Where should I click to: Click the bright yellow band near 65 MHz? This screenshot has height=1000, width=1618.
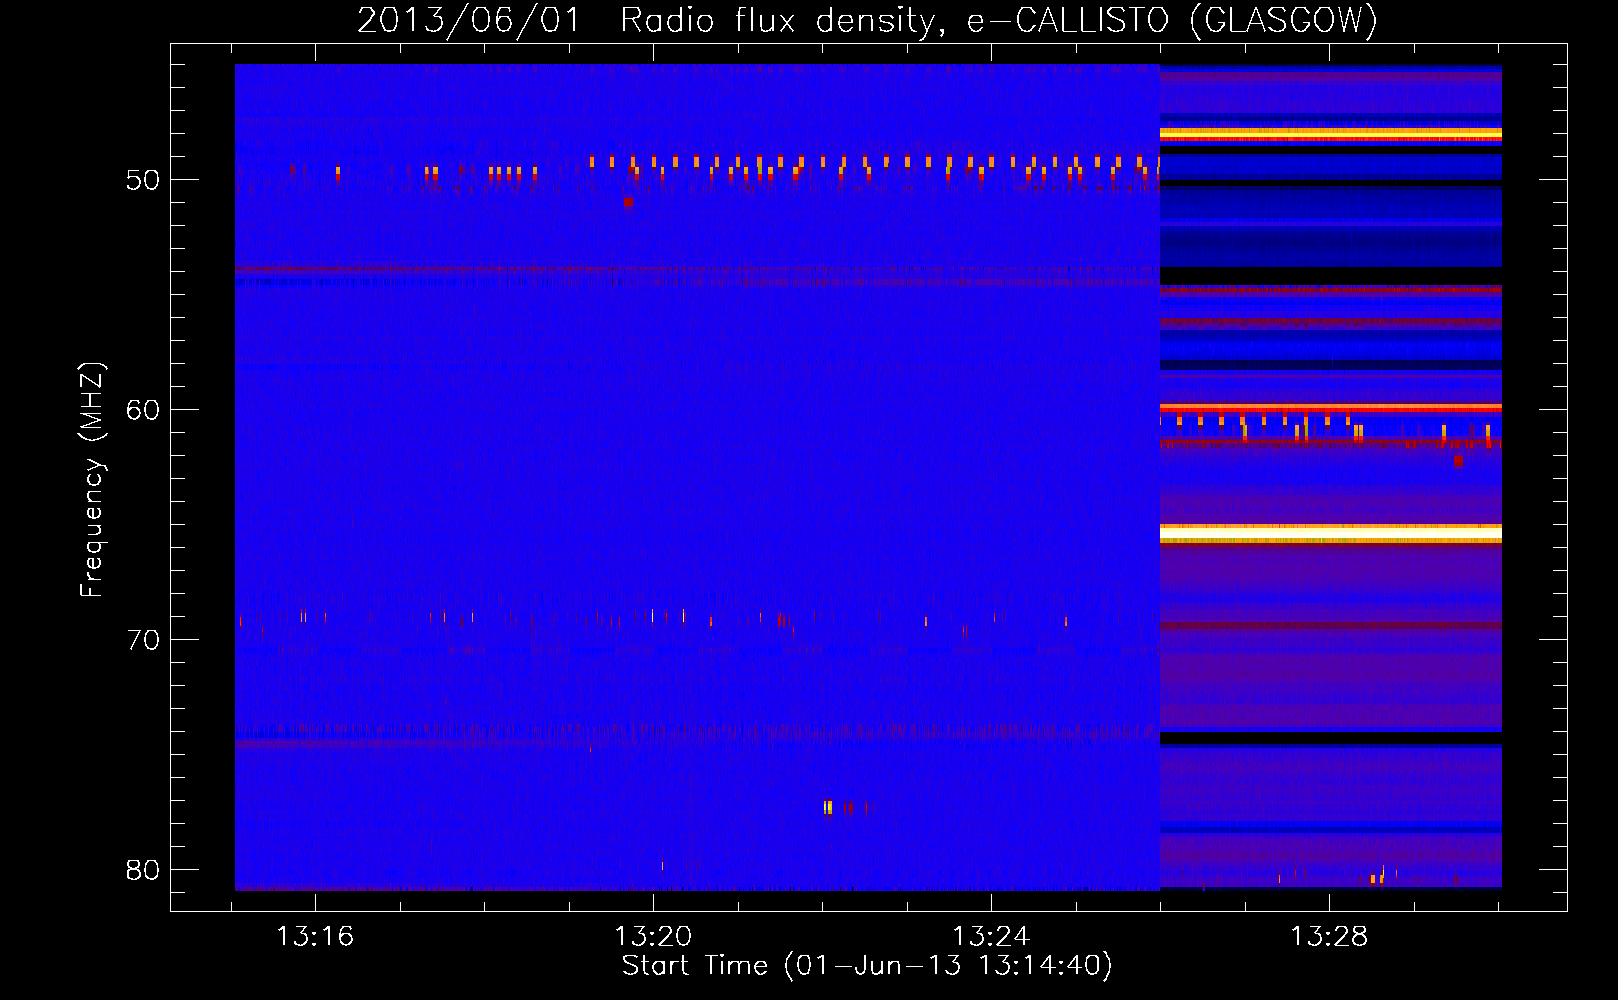1331,533
